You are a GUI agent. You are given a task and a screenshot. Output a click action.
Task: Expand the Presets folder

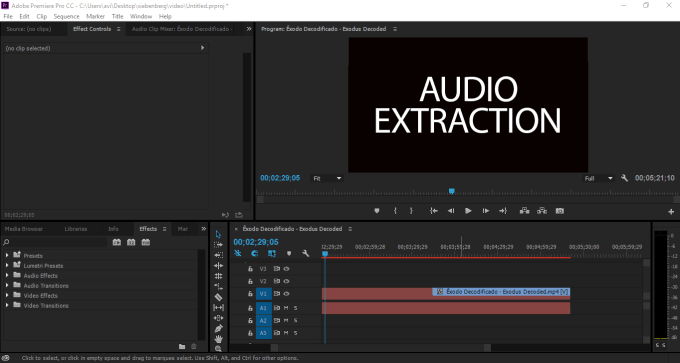(7, 255)
